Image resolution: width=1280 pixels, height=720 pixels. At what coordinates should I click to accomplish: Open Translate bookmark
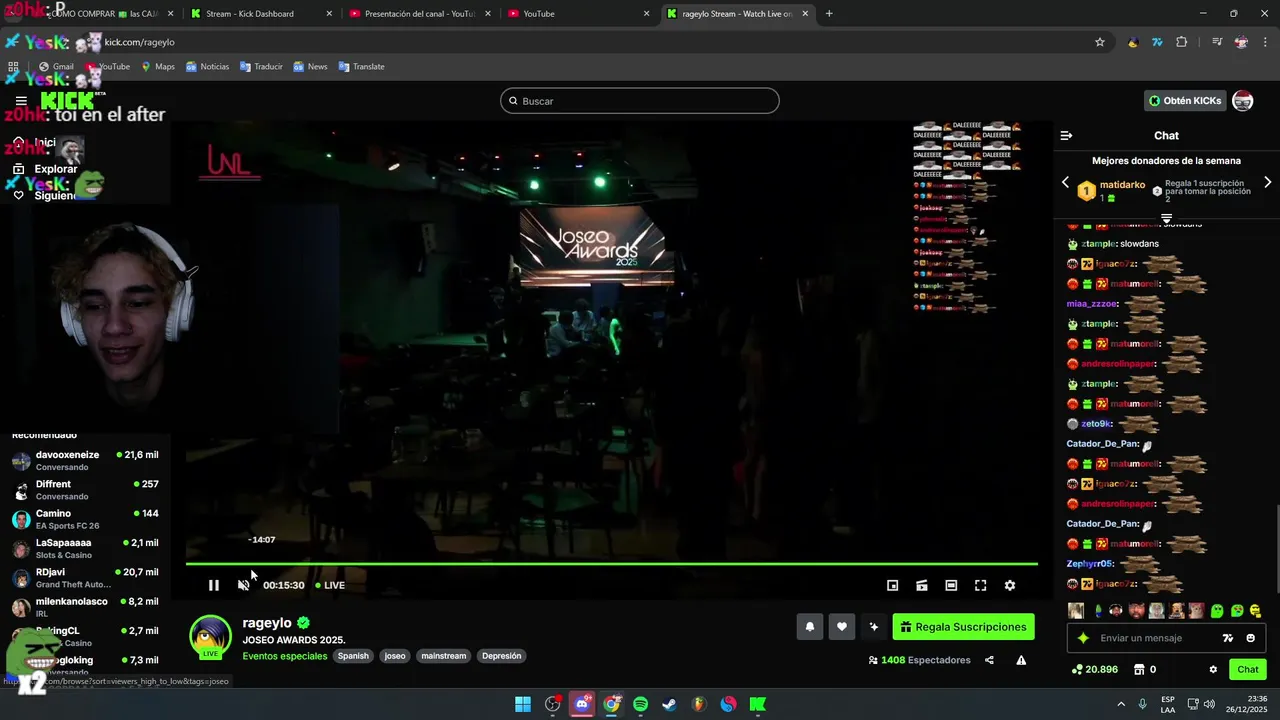pyautogui.click(x=361, y=67)
